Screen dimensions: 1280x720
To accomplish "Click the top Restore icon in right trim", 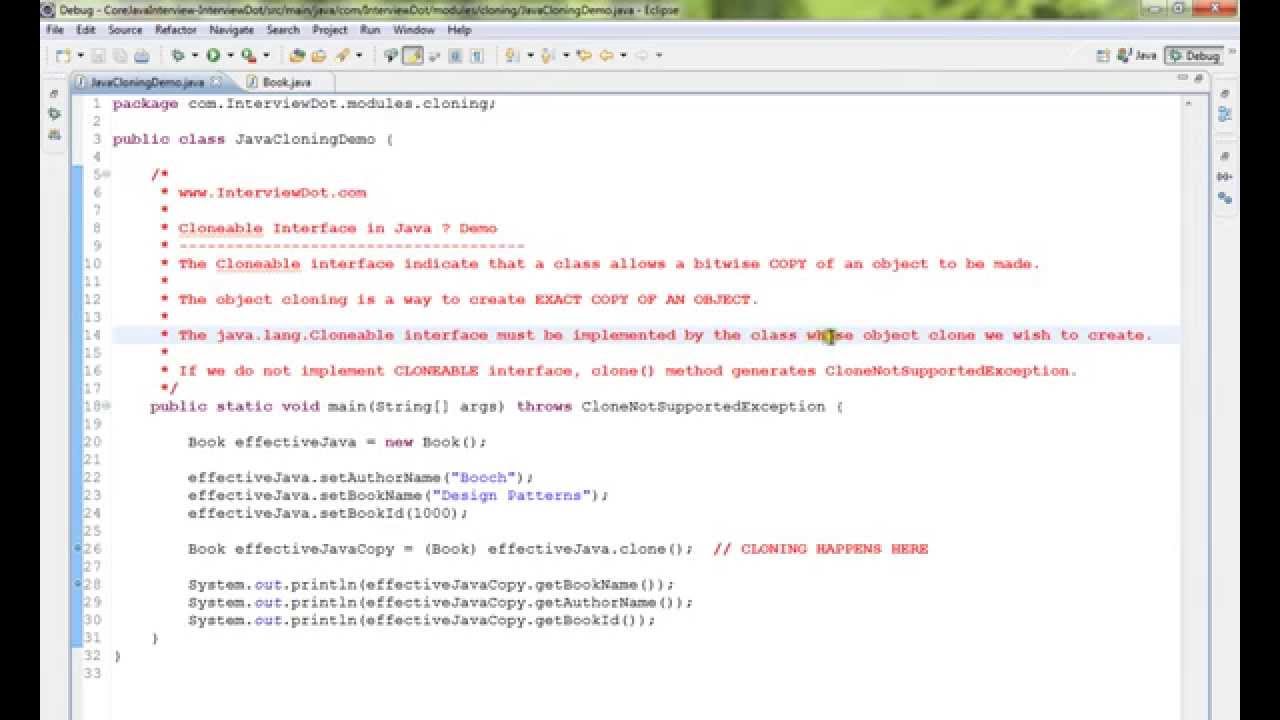I will coord(1224,94).
